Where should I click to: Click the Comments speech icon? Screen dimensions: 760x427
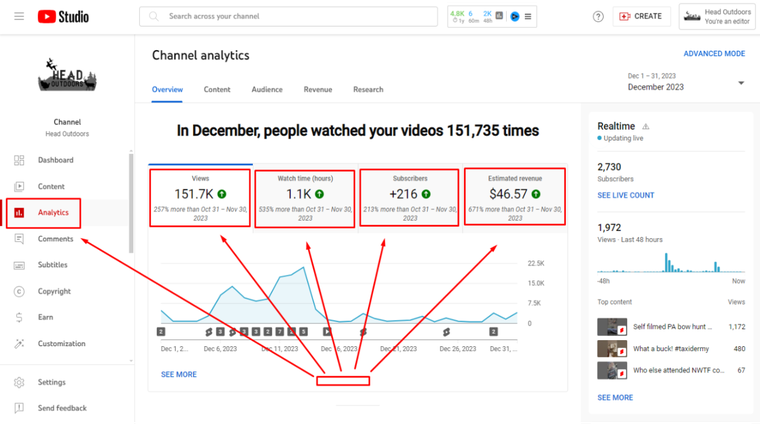(19, 238)
